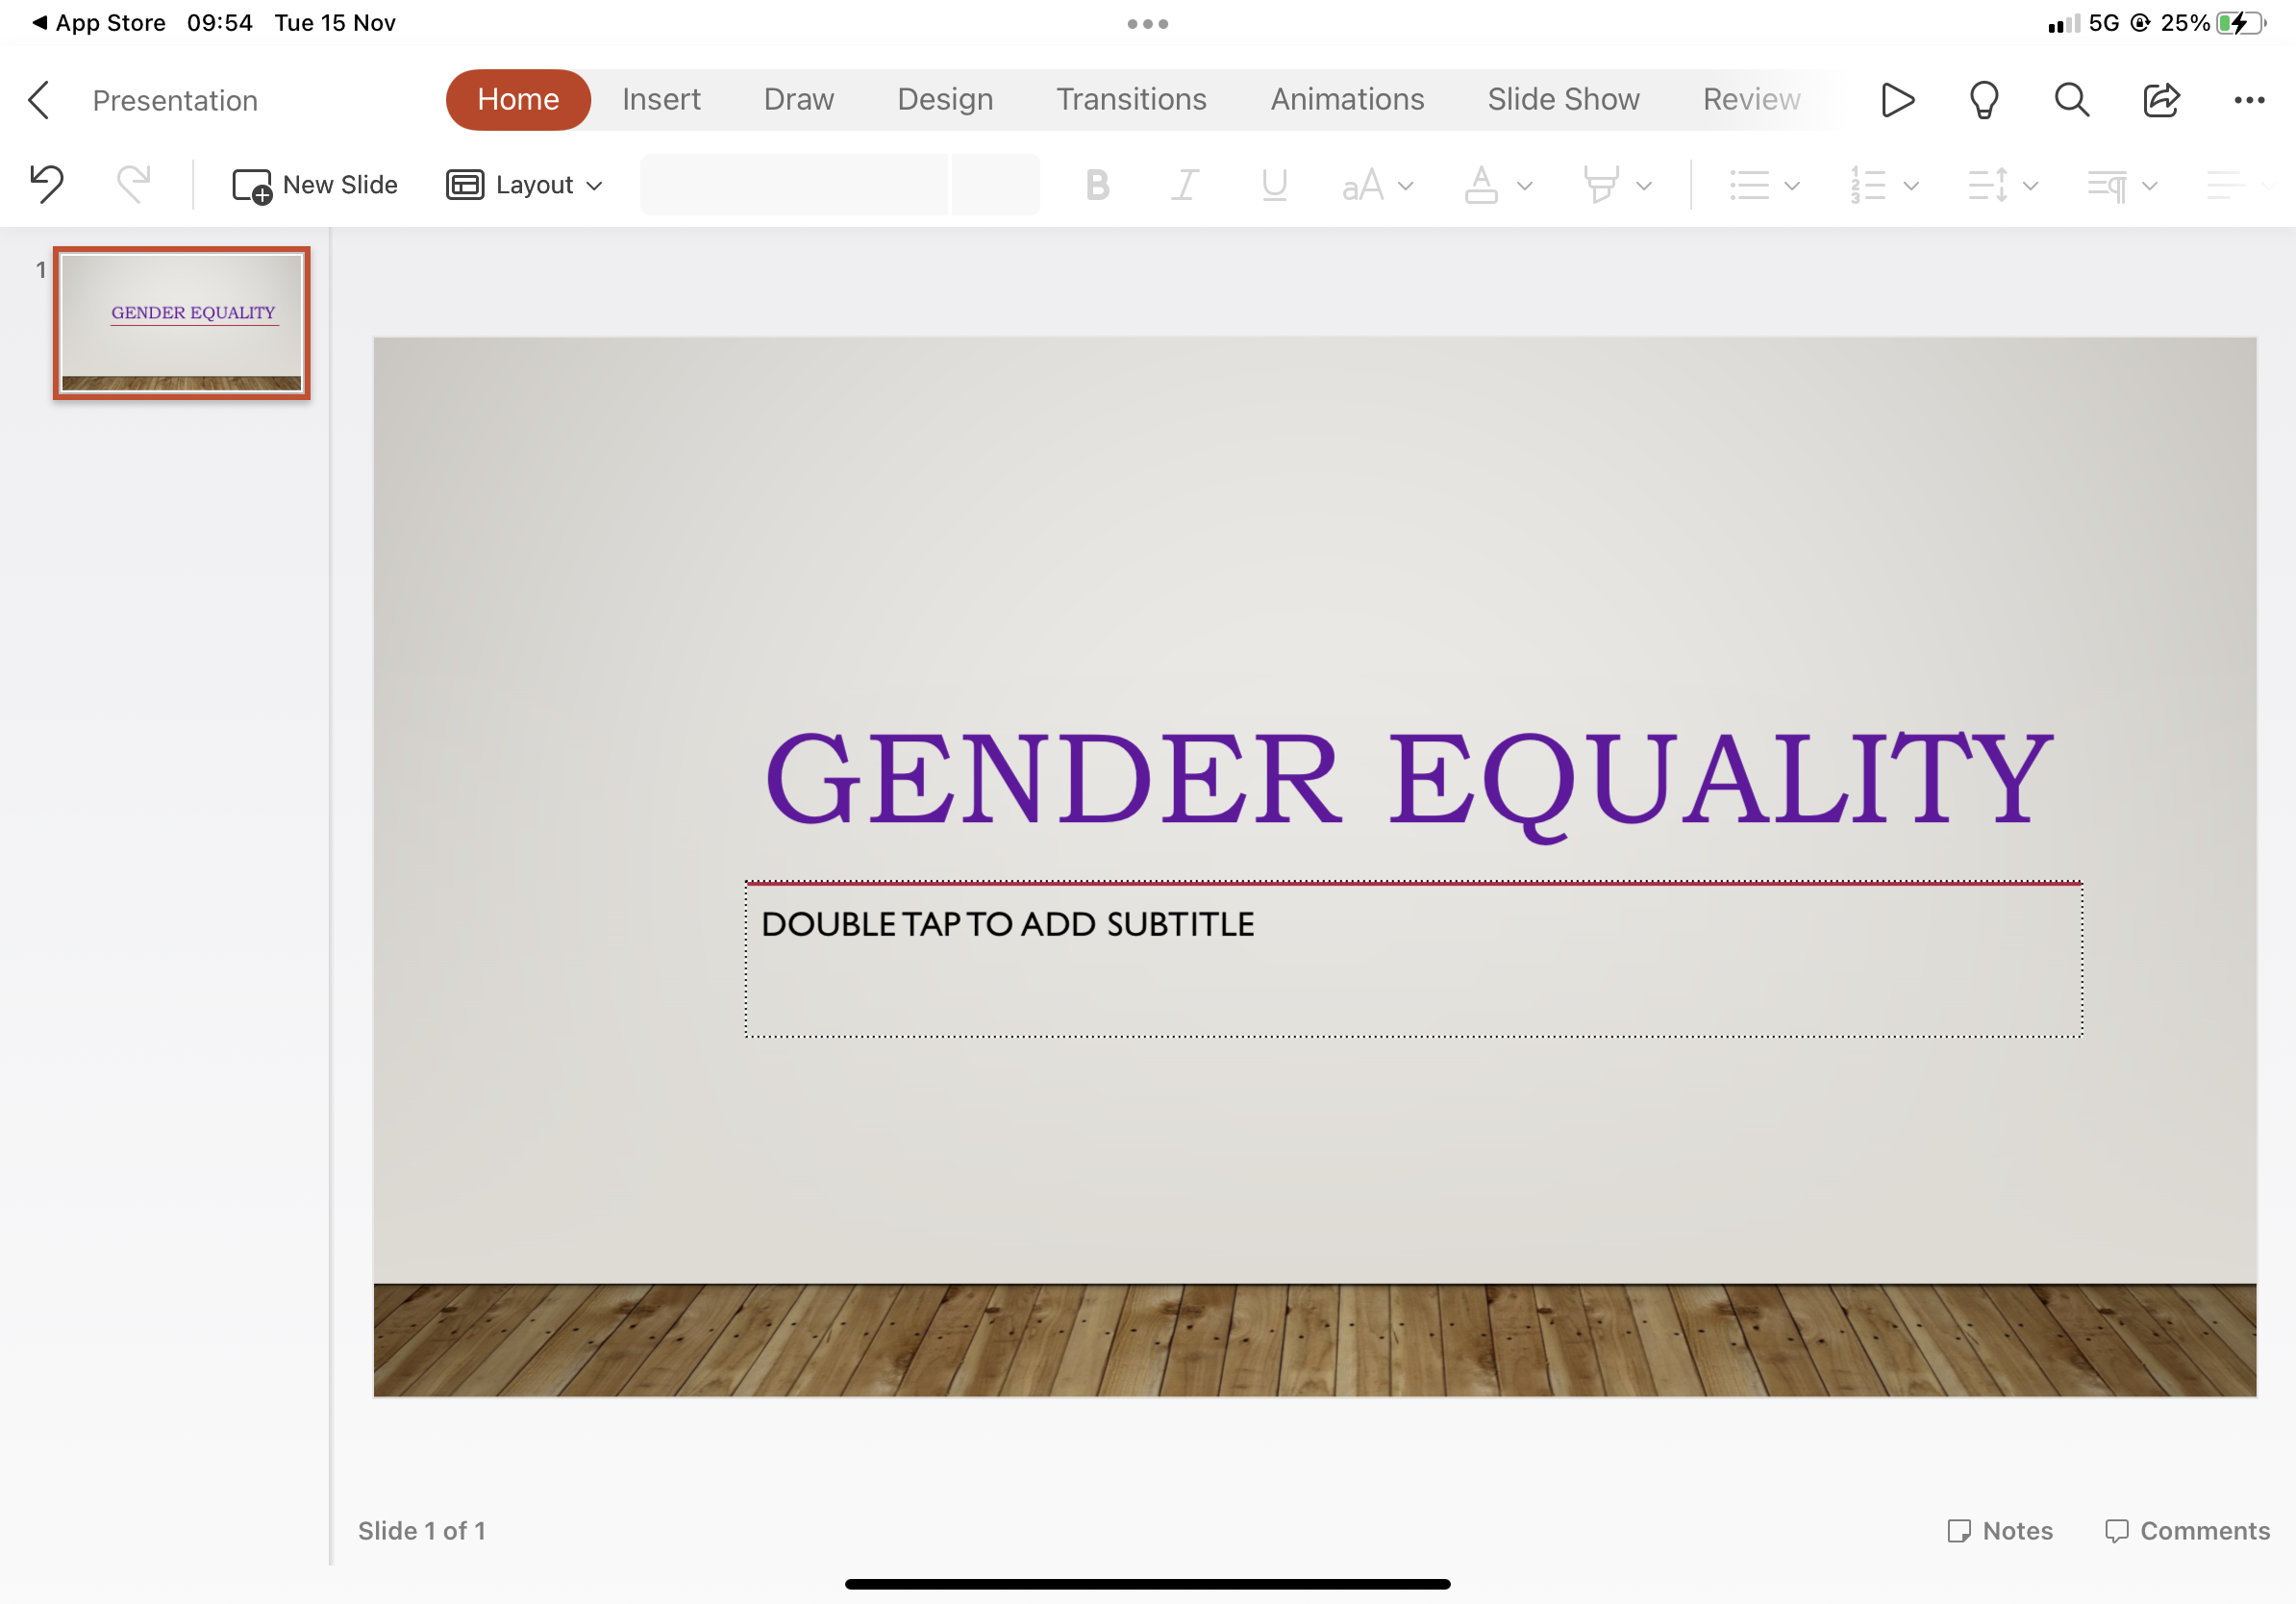
Task: Open the three-dot more options menu
Action: pos(2249,100)
